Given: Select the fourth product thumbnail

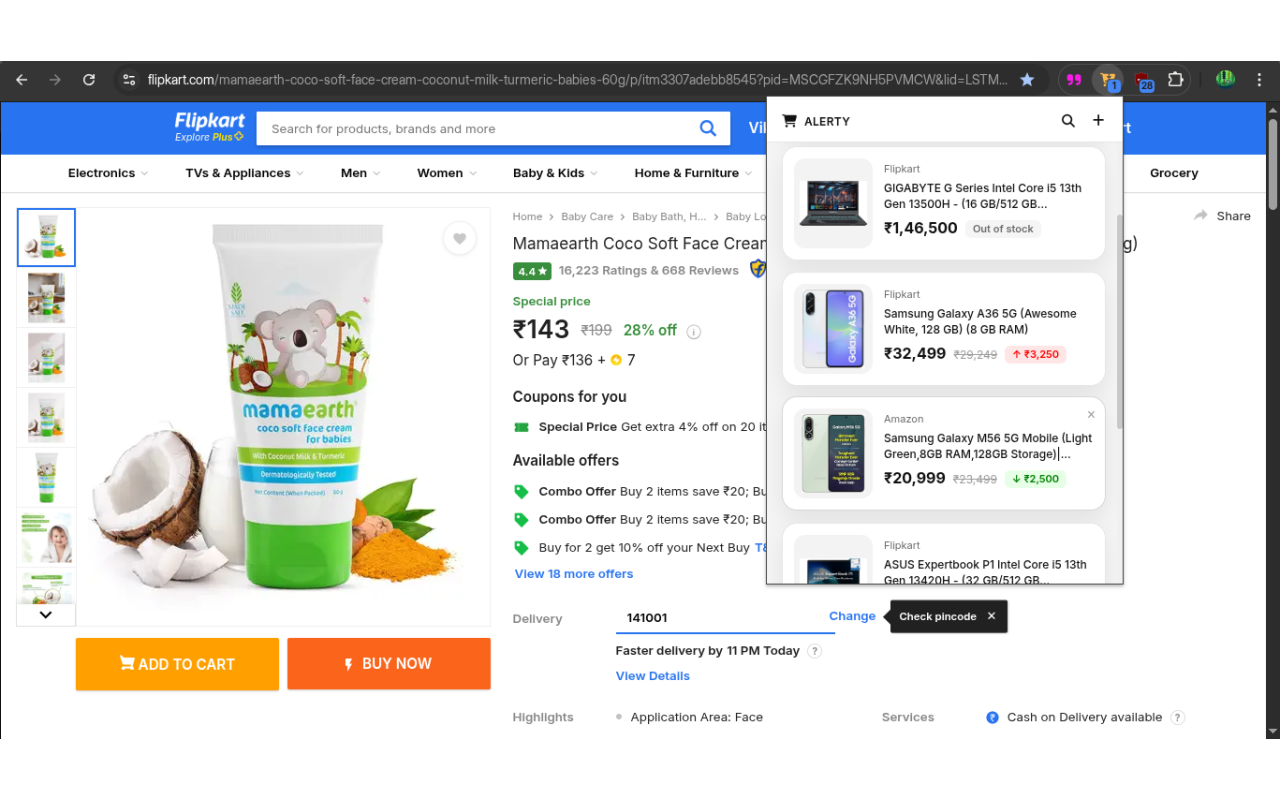Looking at the screenshot, I should click(x=46, y=417).
